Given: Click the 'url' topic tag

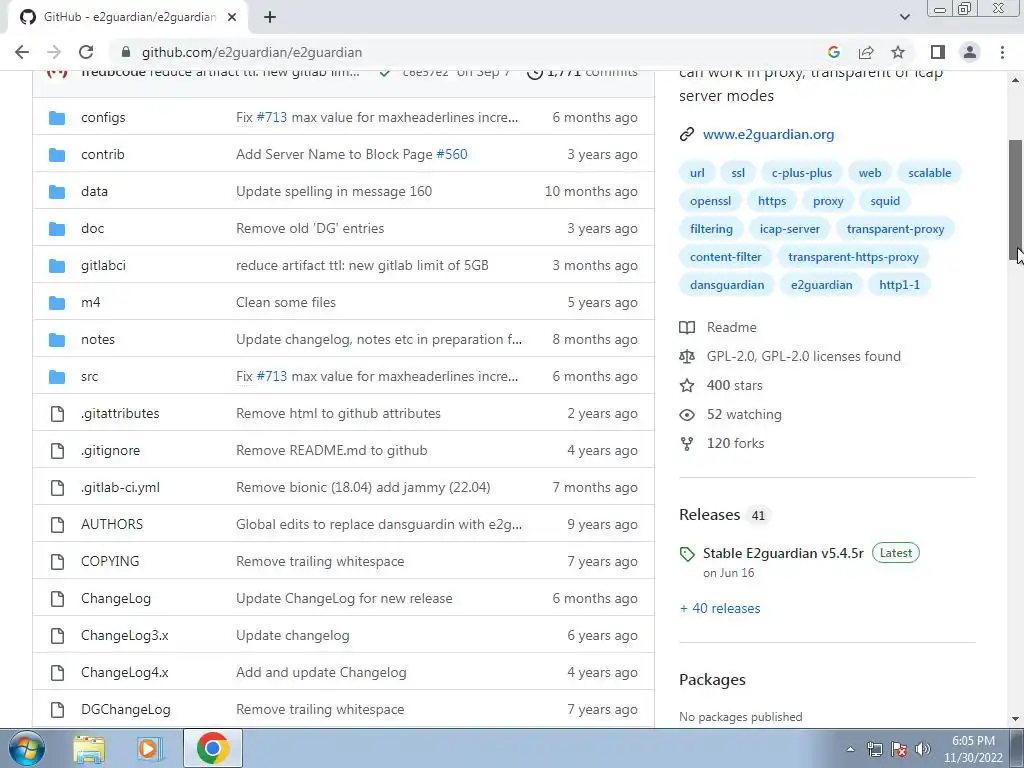Looking at the screenshot, I should click(x=697, y=173).
